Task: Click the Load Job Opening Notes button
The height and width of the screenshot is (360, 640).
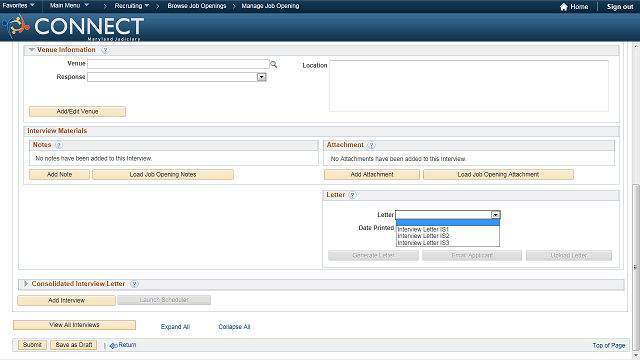Action: coord(163,175)
